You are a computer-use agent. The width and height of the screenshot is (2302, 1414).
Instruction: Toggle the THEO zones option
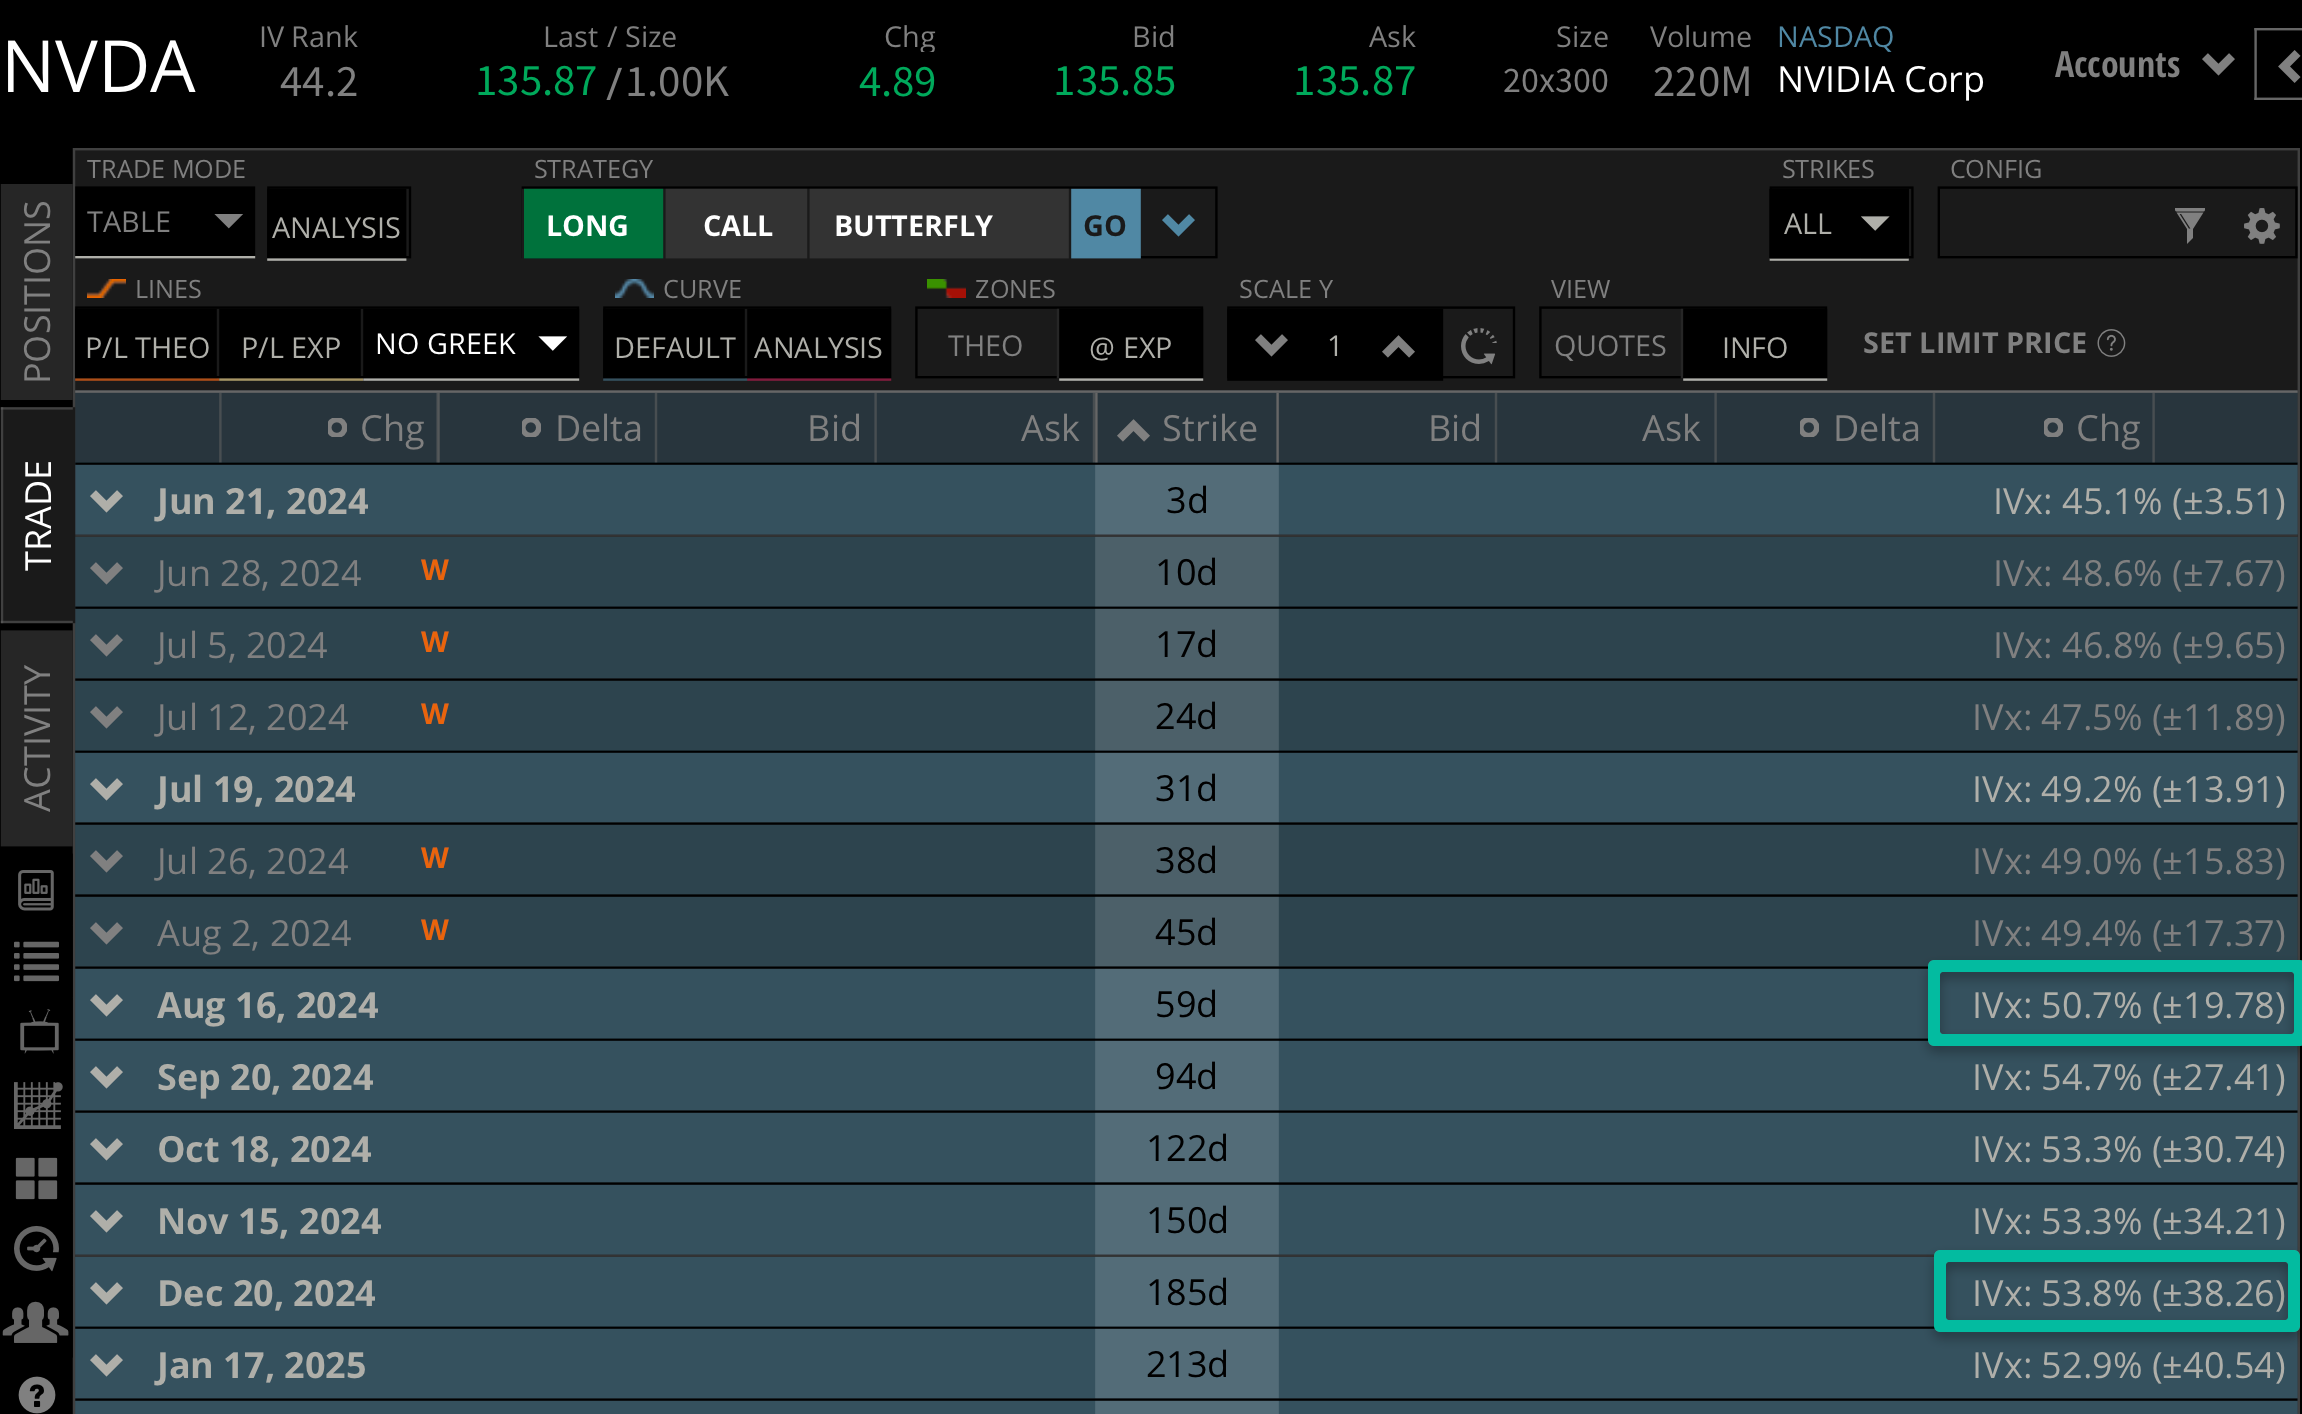985,346
